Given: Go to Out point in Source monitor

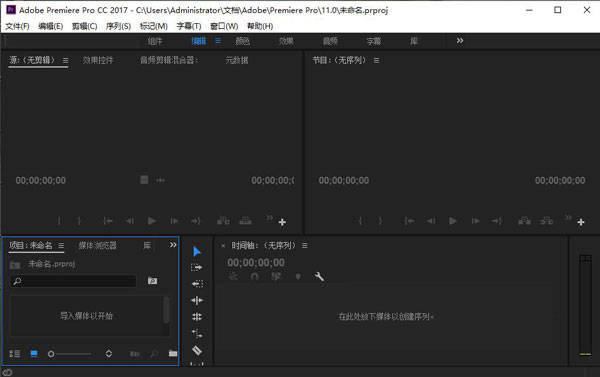Looking at the screenshot, I should [x=196, y=221].
